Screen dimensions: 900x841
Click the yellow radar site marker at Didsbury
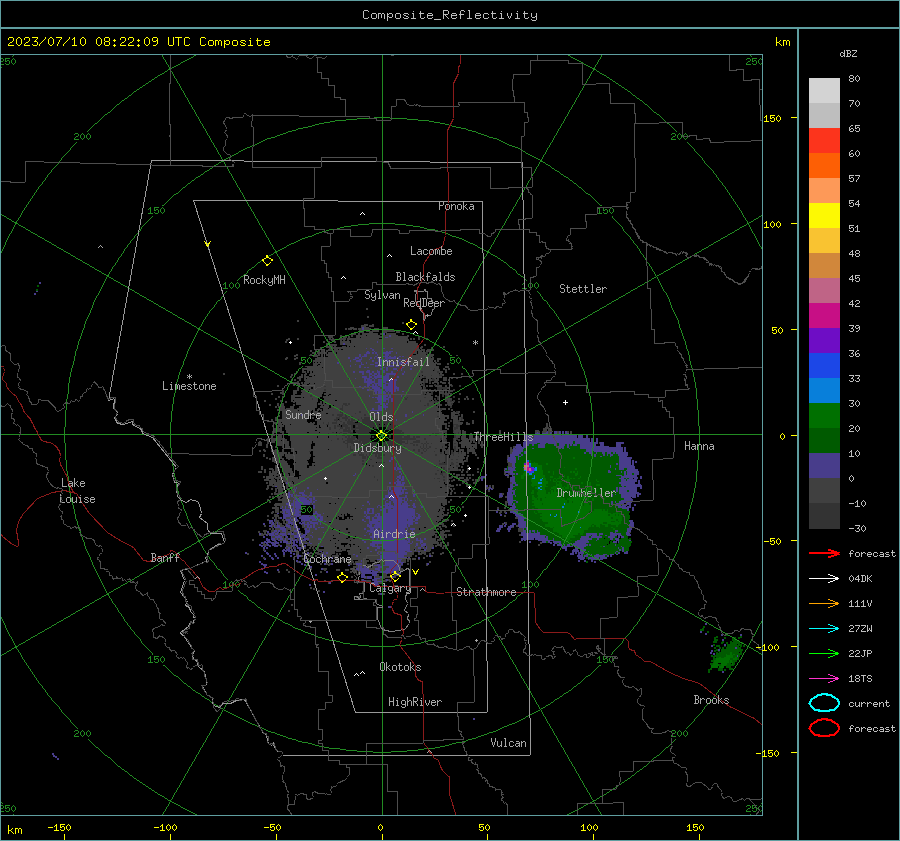[382, 436]
